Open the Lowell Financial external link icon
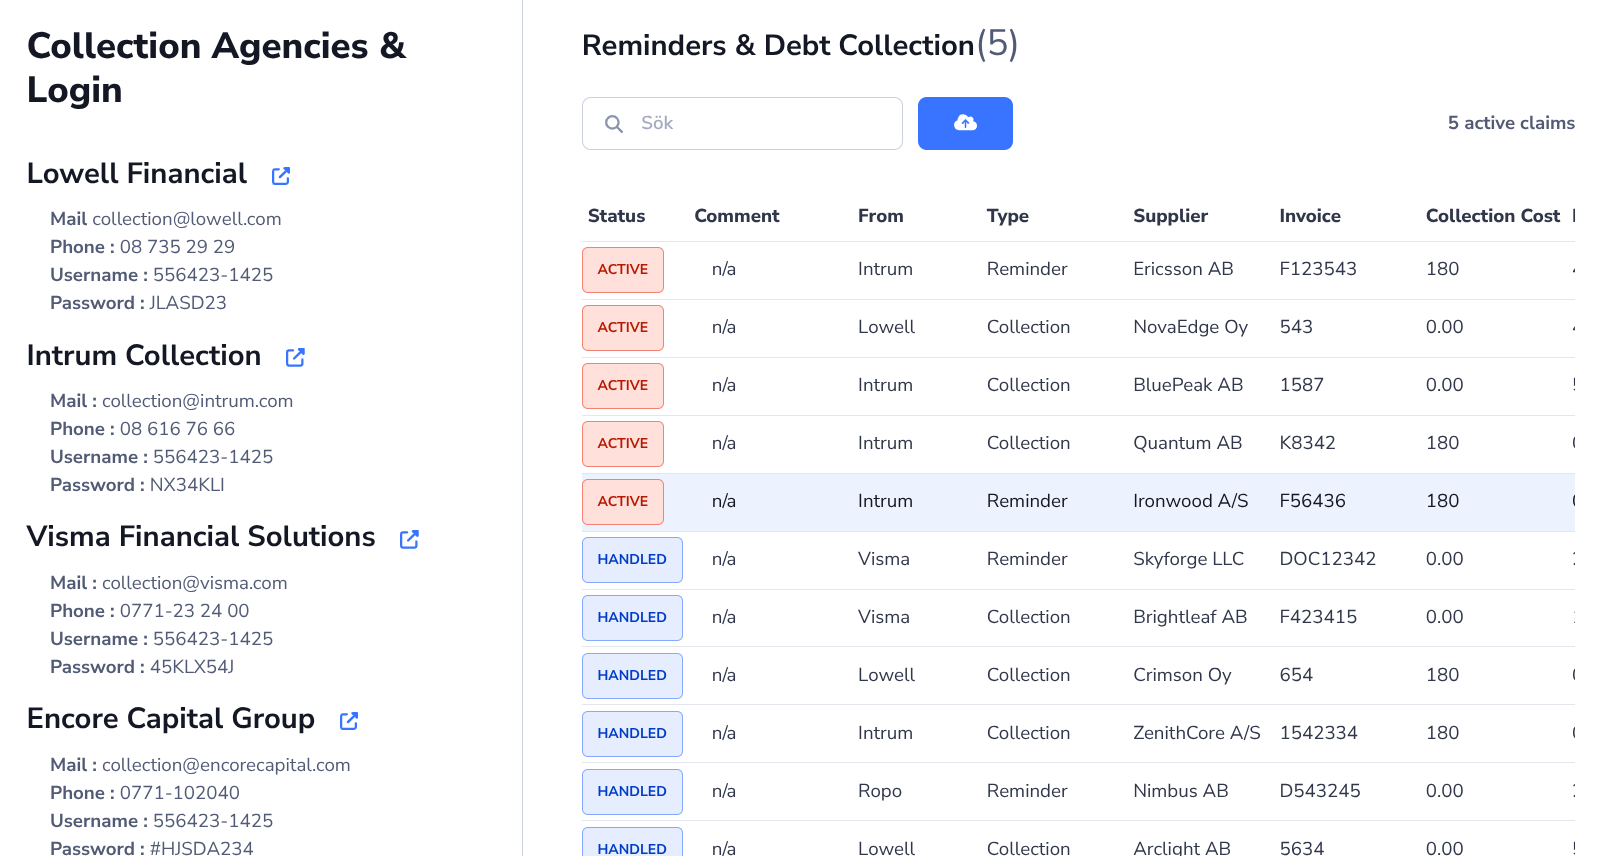 281,176
